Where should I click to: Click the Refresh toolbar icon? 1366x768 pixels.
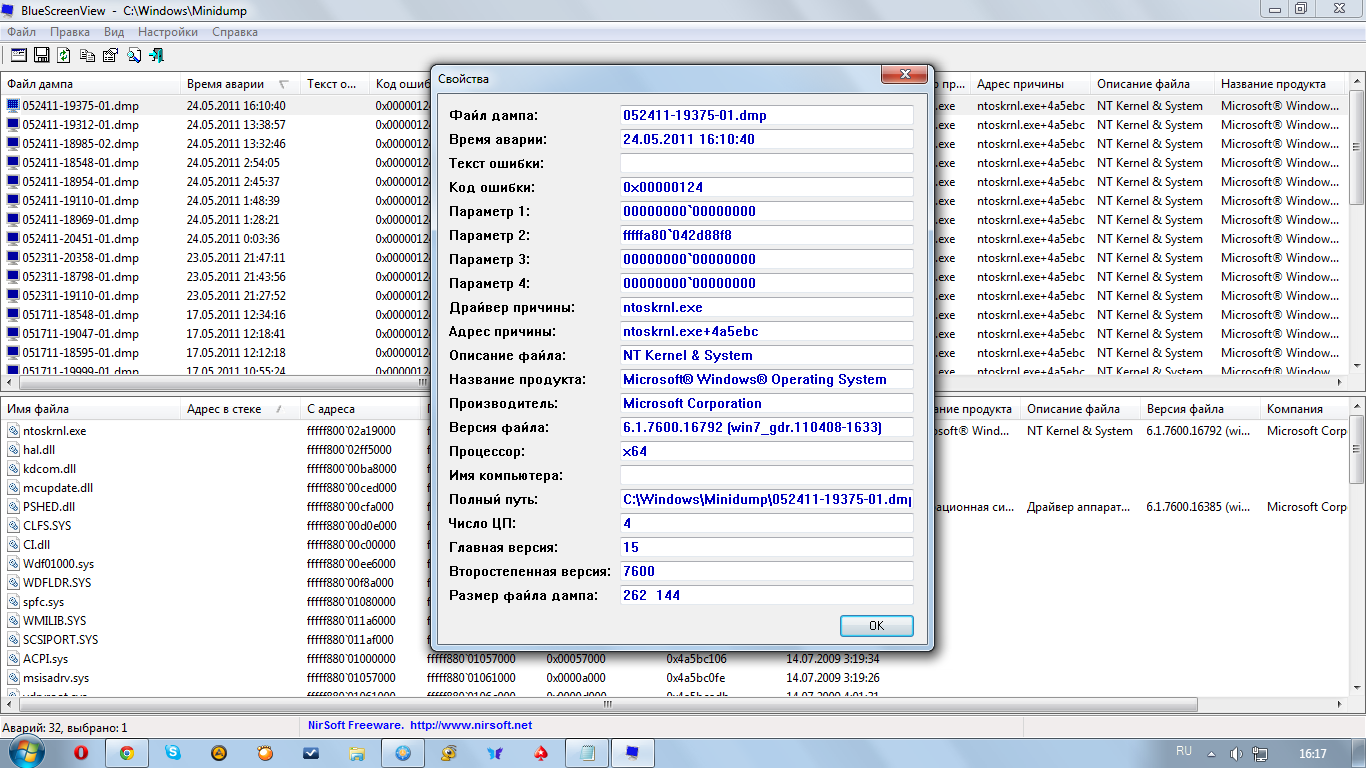[64, 55]
